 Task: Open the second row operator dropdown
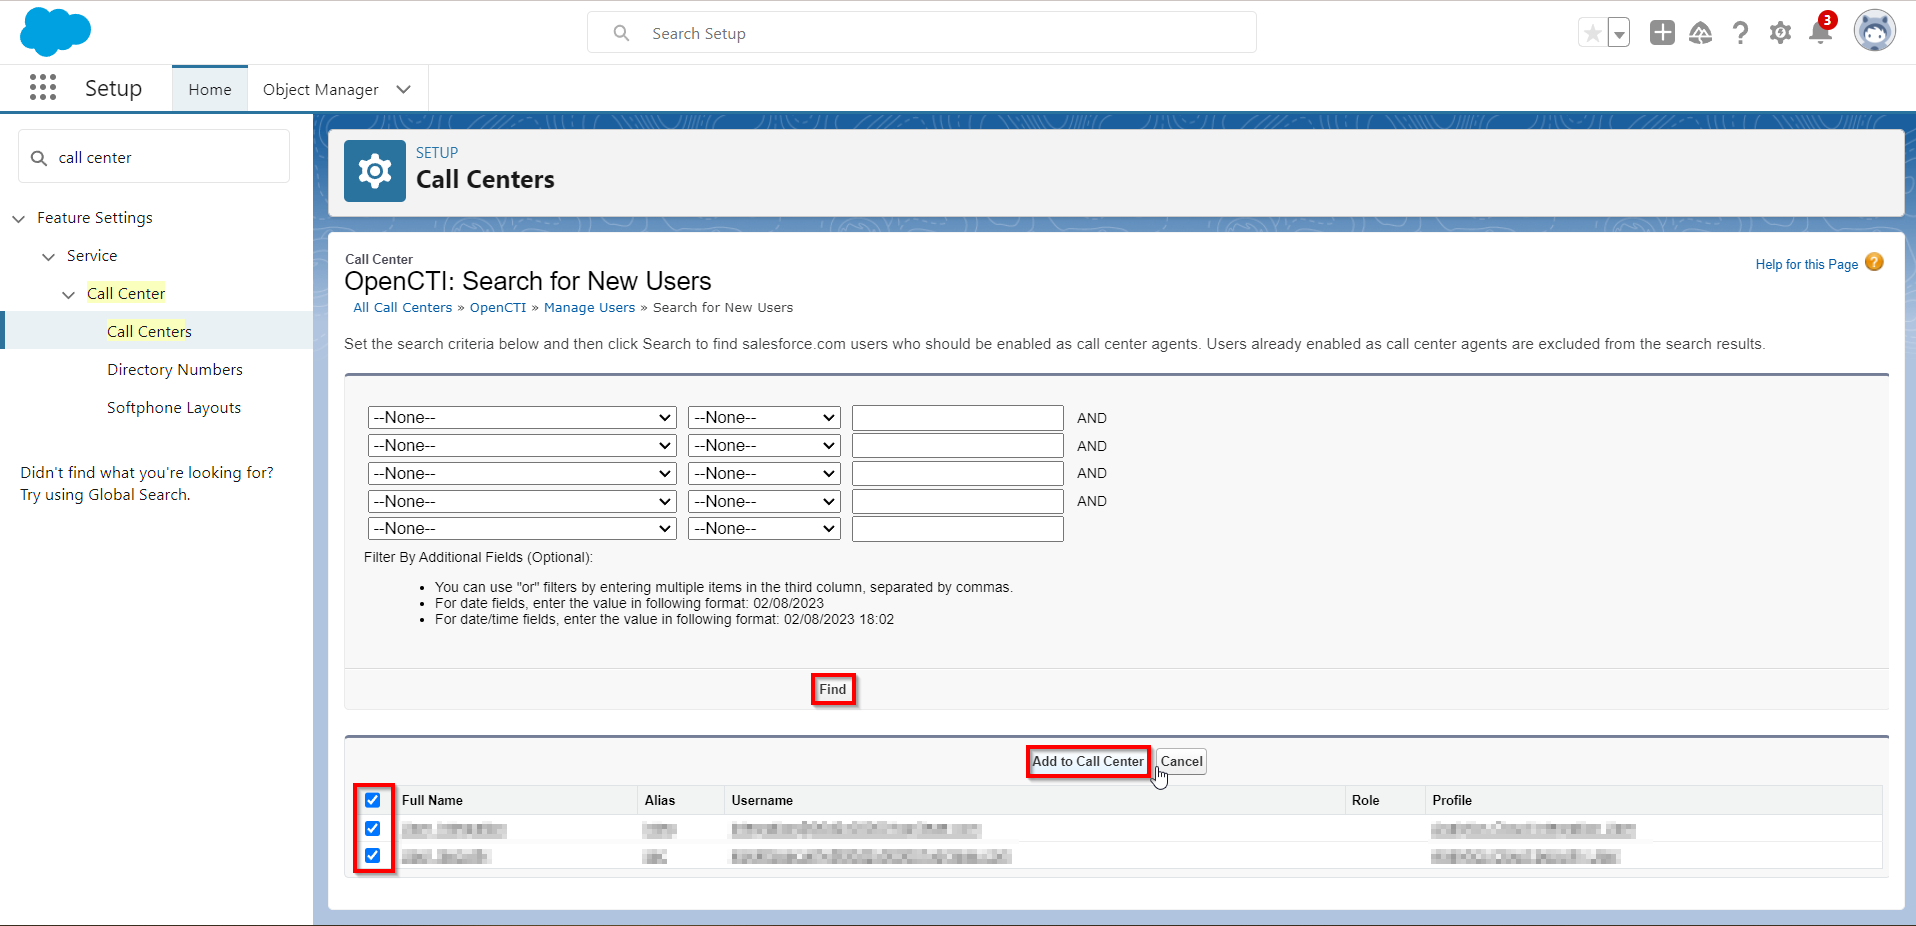[x=764, y=445]
